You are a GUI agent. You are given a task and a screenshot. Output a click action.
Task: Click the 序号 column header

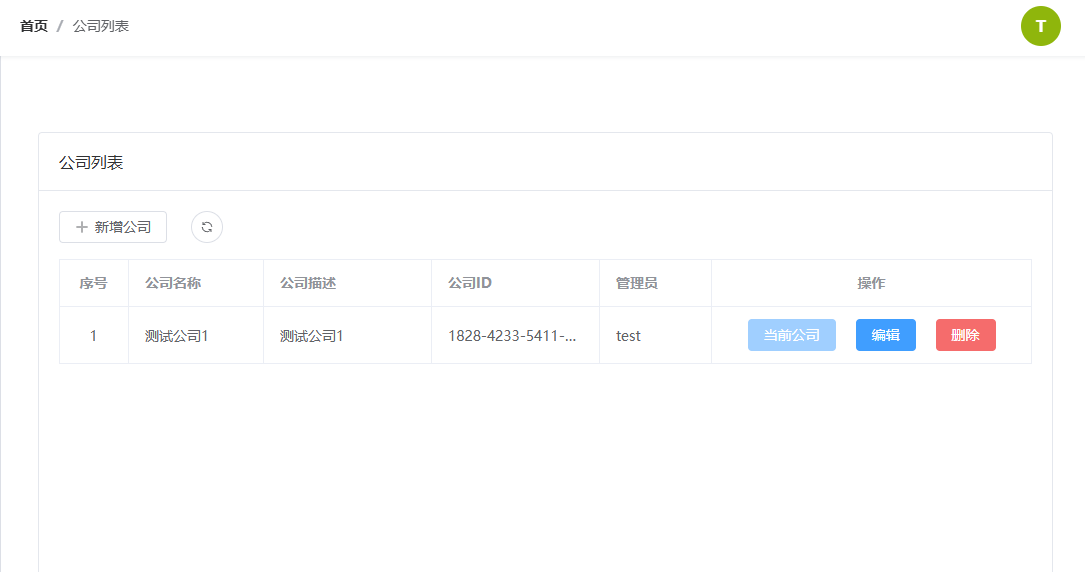pos(94,283)
